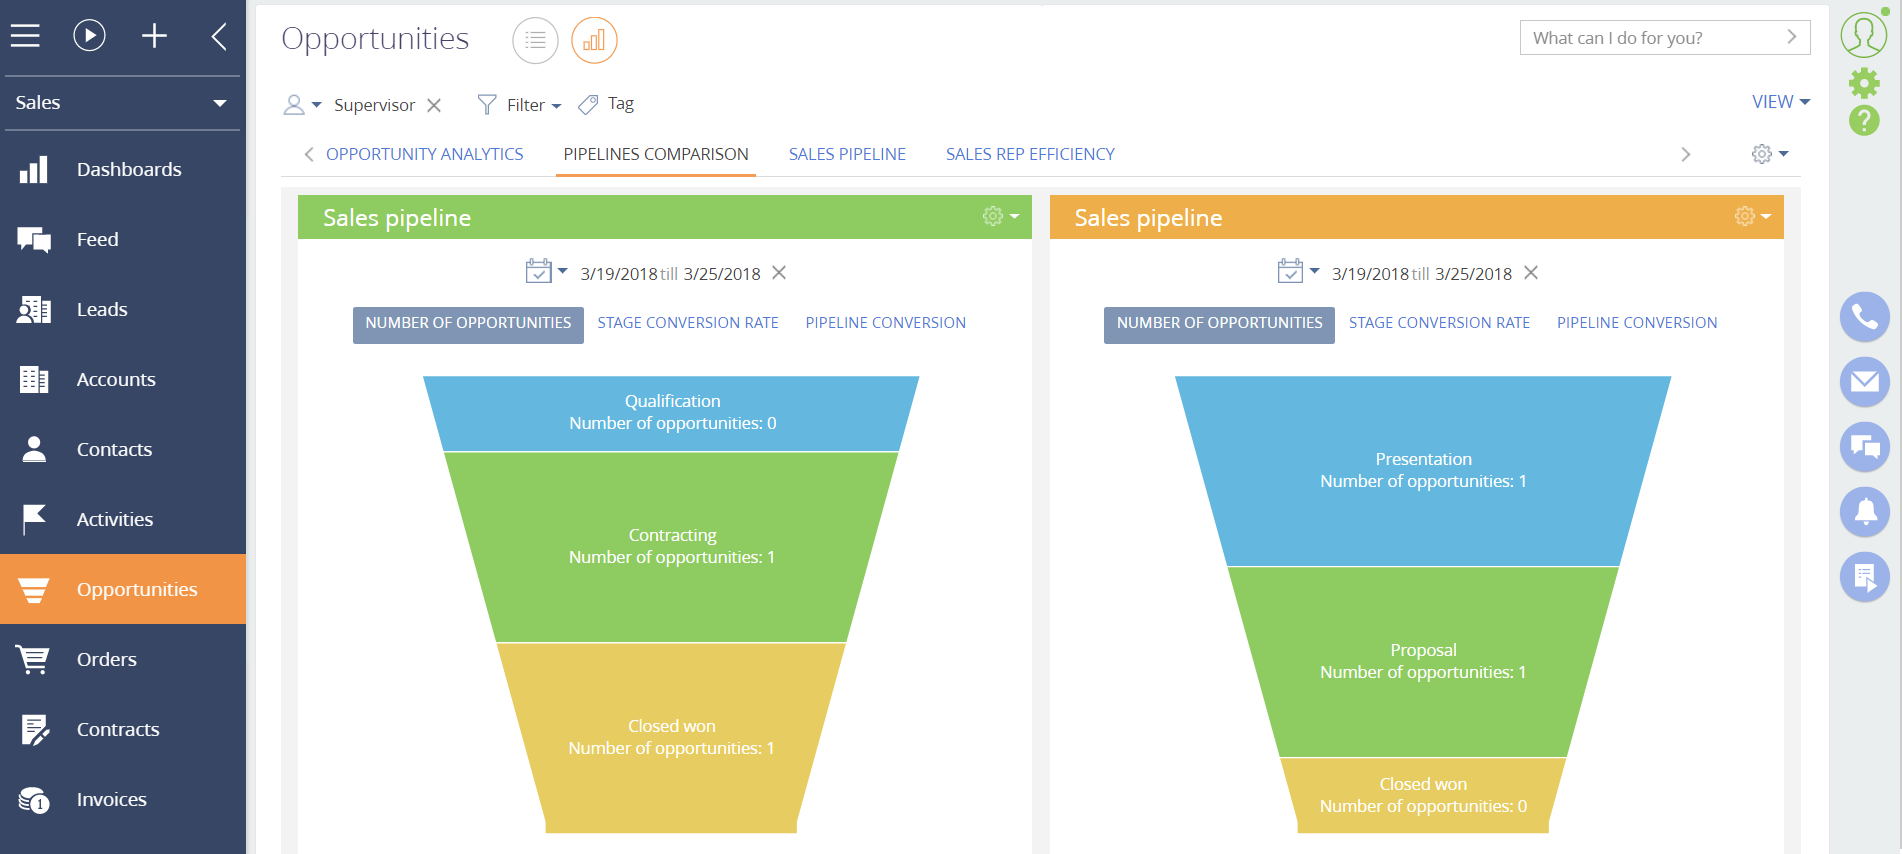Switch to analytics chart view
Viewport: 1902px width, 854px height.
pos(594,40)
